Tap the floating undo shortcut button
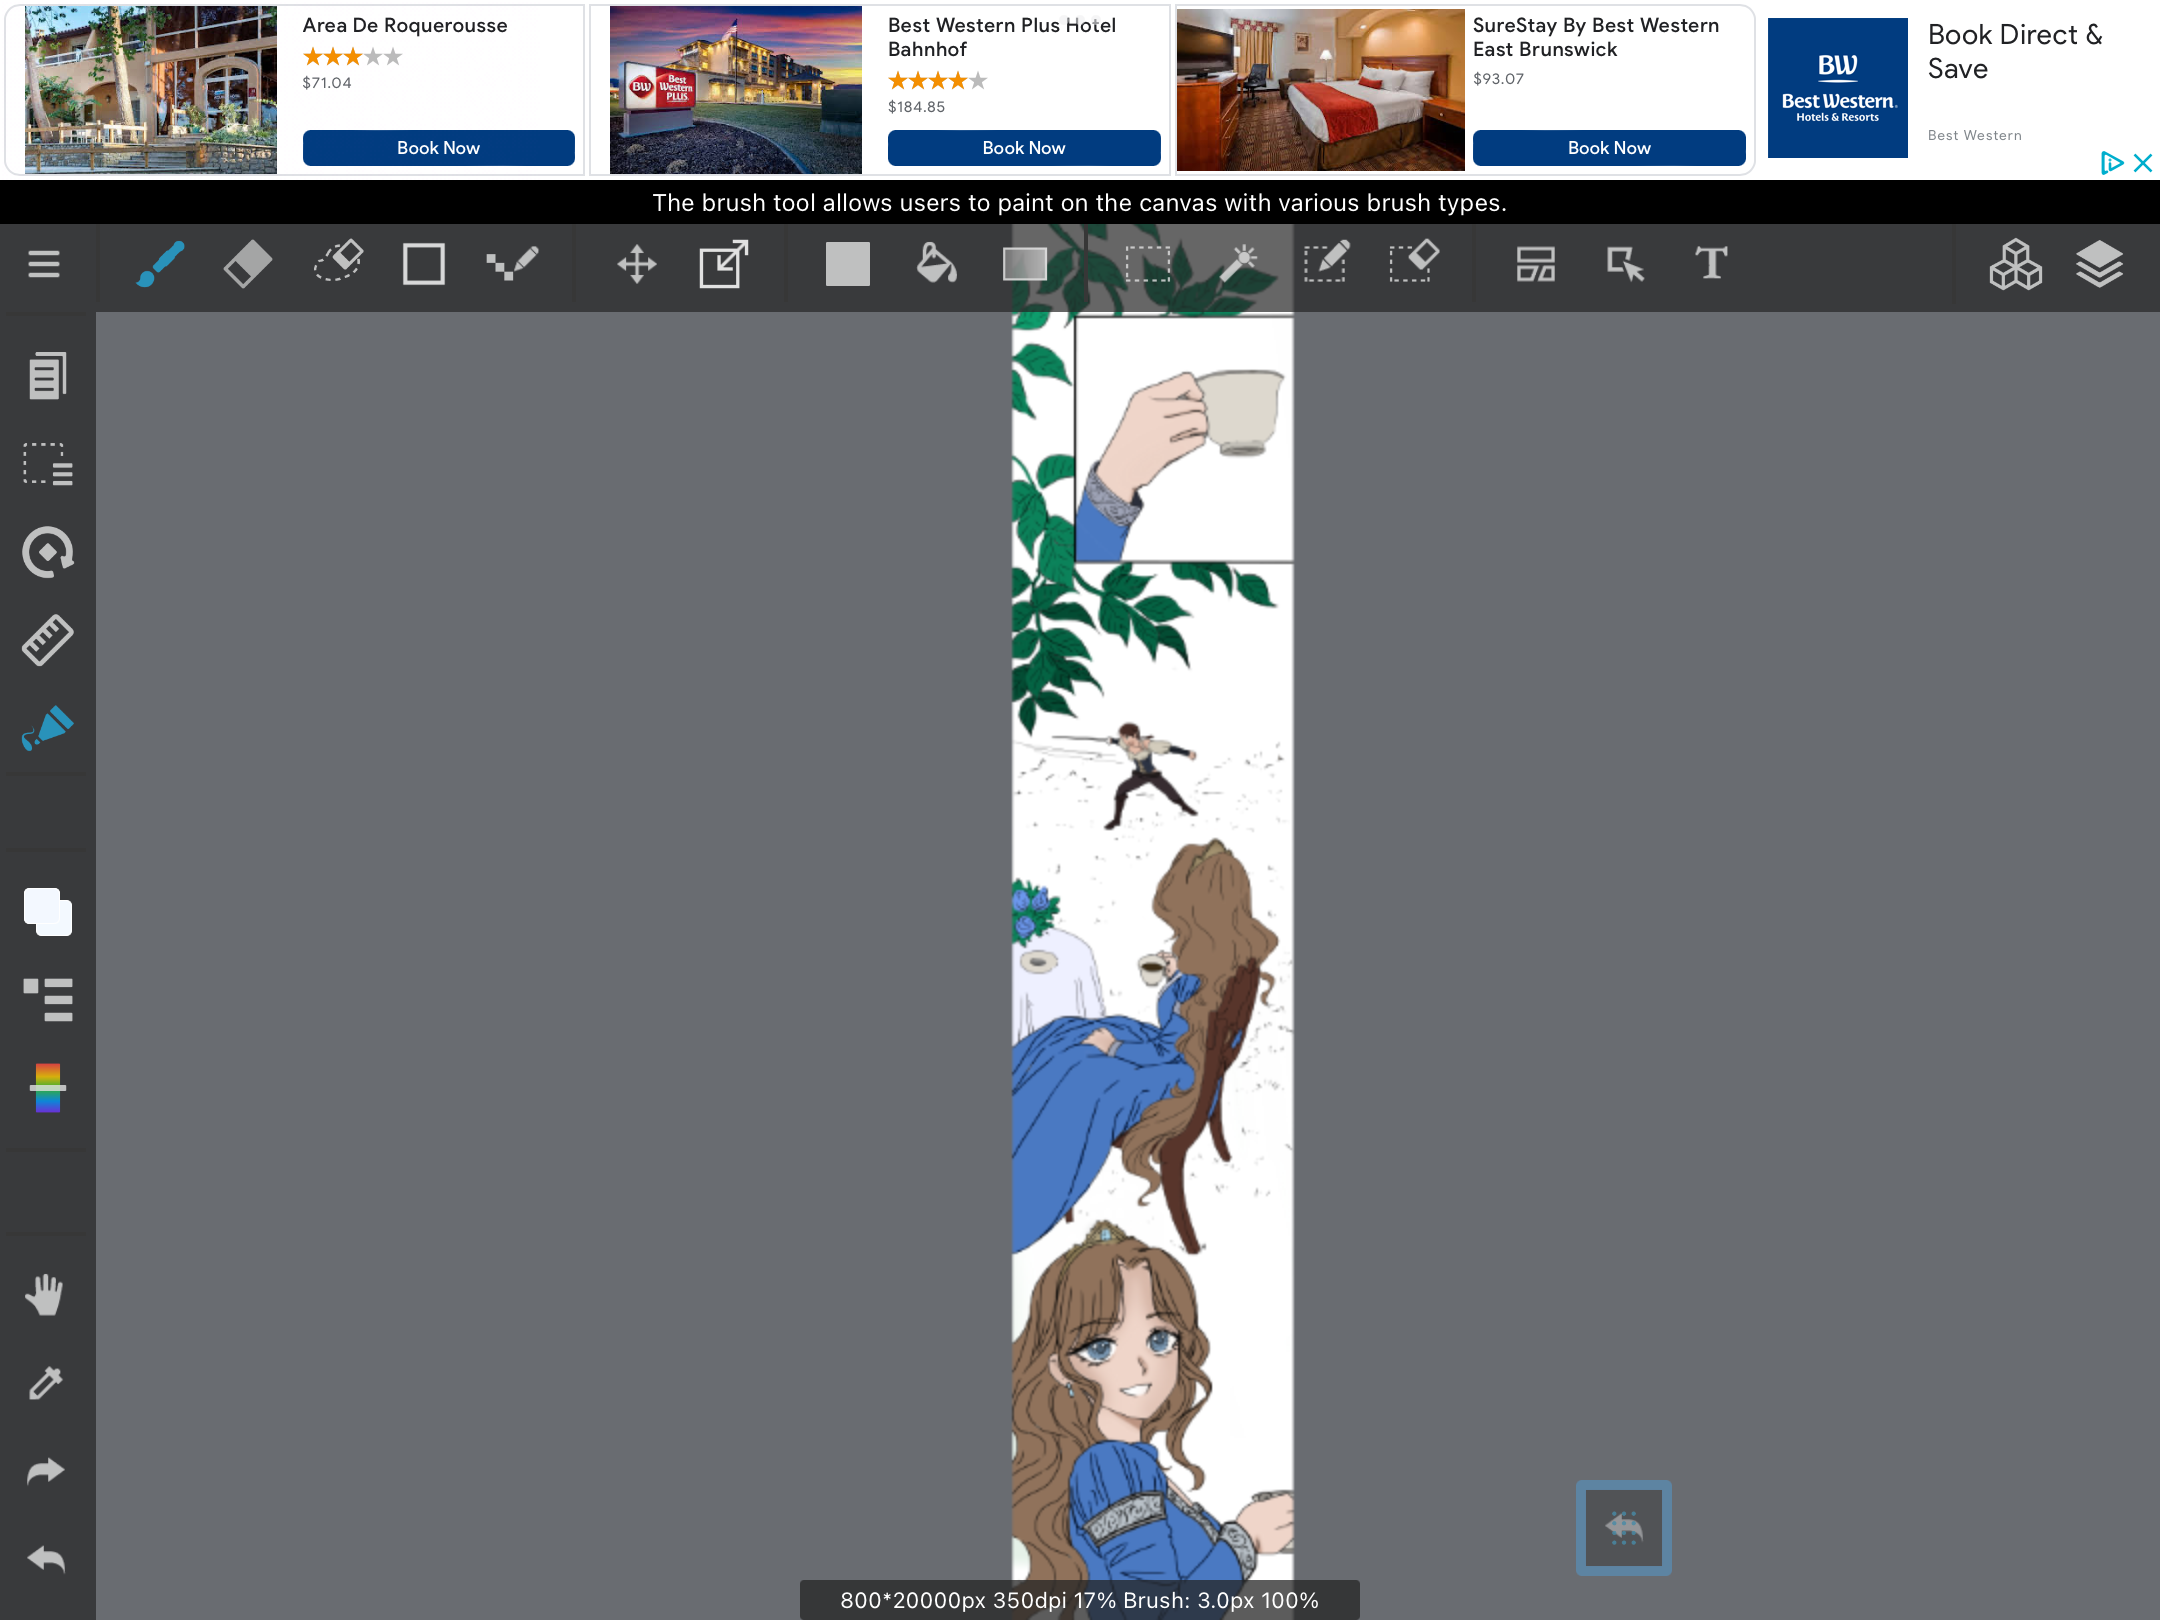The height and width of the screenshot is (1620, 2160). [1623, 1527]
